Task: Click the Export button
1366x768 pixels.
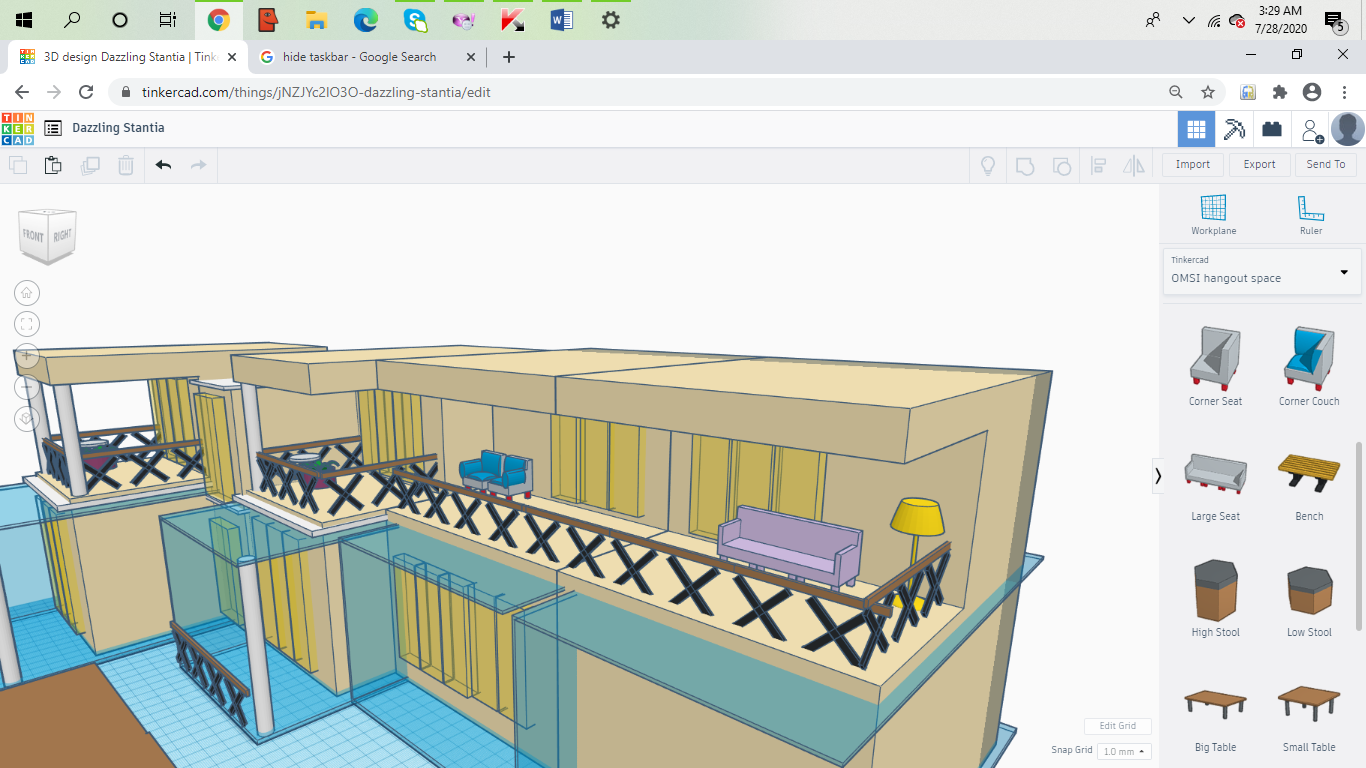Action: tap(1259, 165)
